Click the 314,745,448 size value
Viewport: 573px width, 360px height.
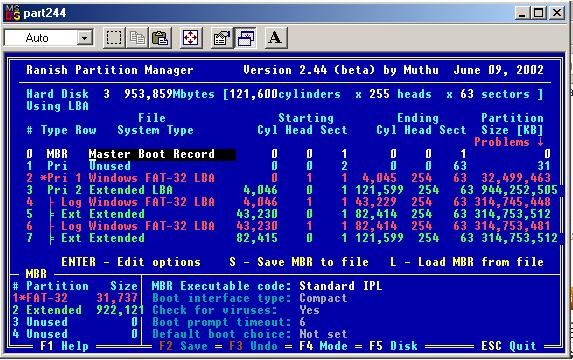click(x=512, y=202)
